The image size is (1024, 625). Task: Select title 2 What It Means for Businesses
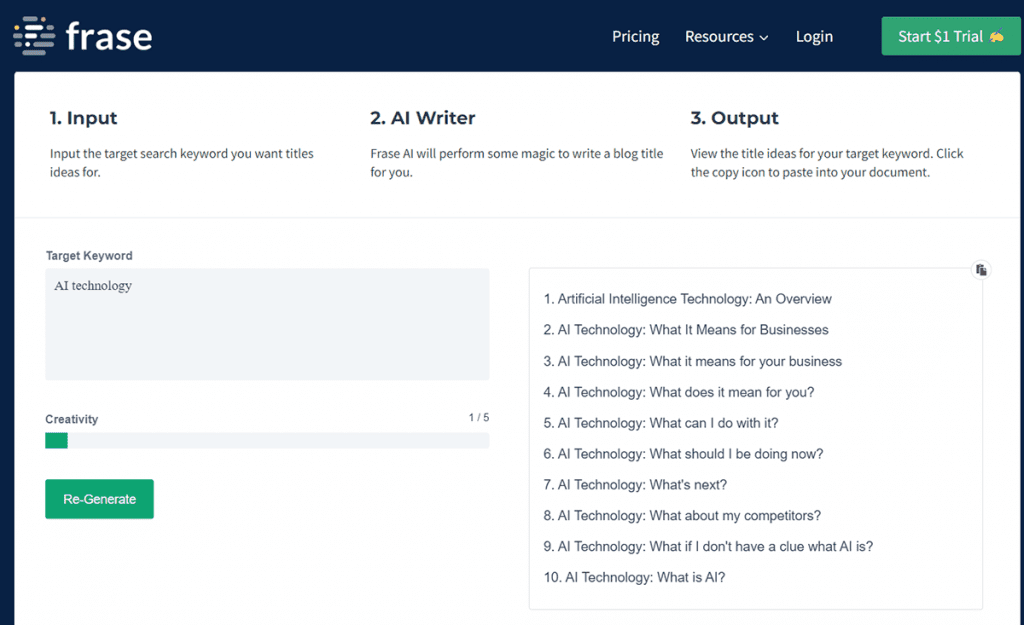[686, 330]
